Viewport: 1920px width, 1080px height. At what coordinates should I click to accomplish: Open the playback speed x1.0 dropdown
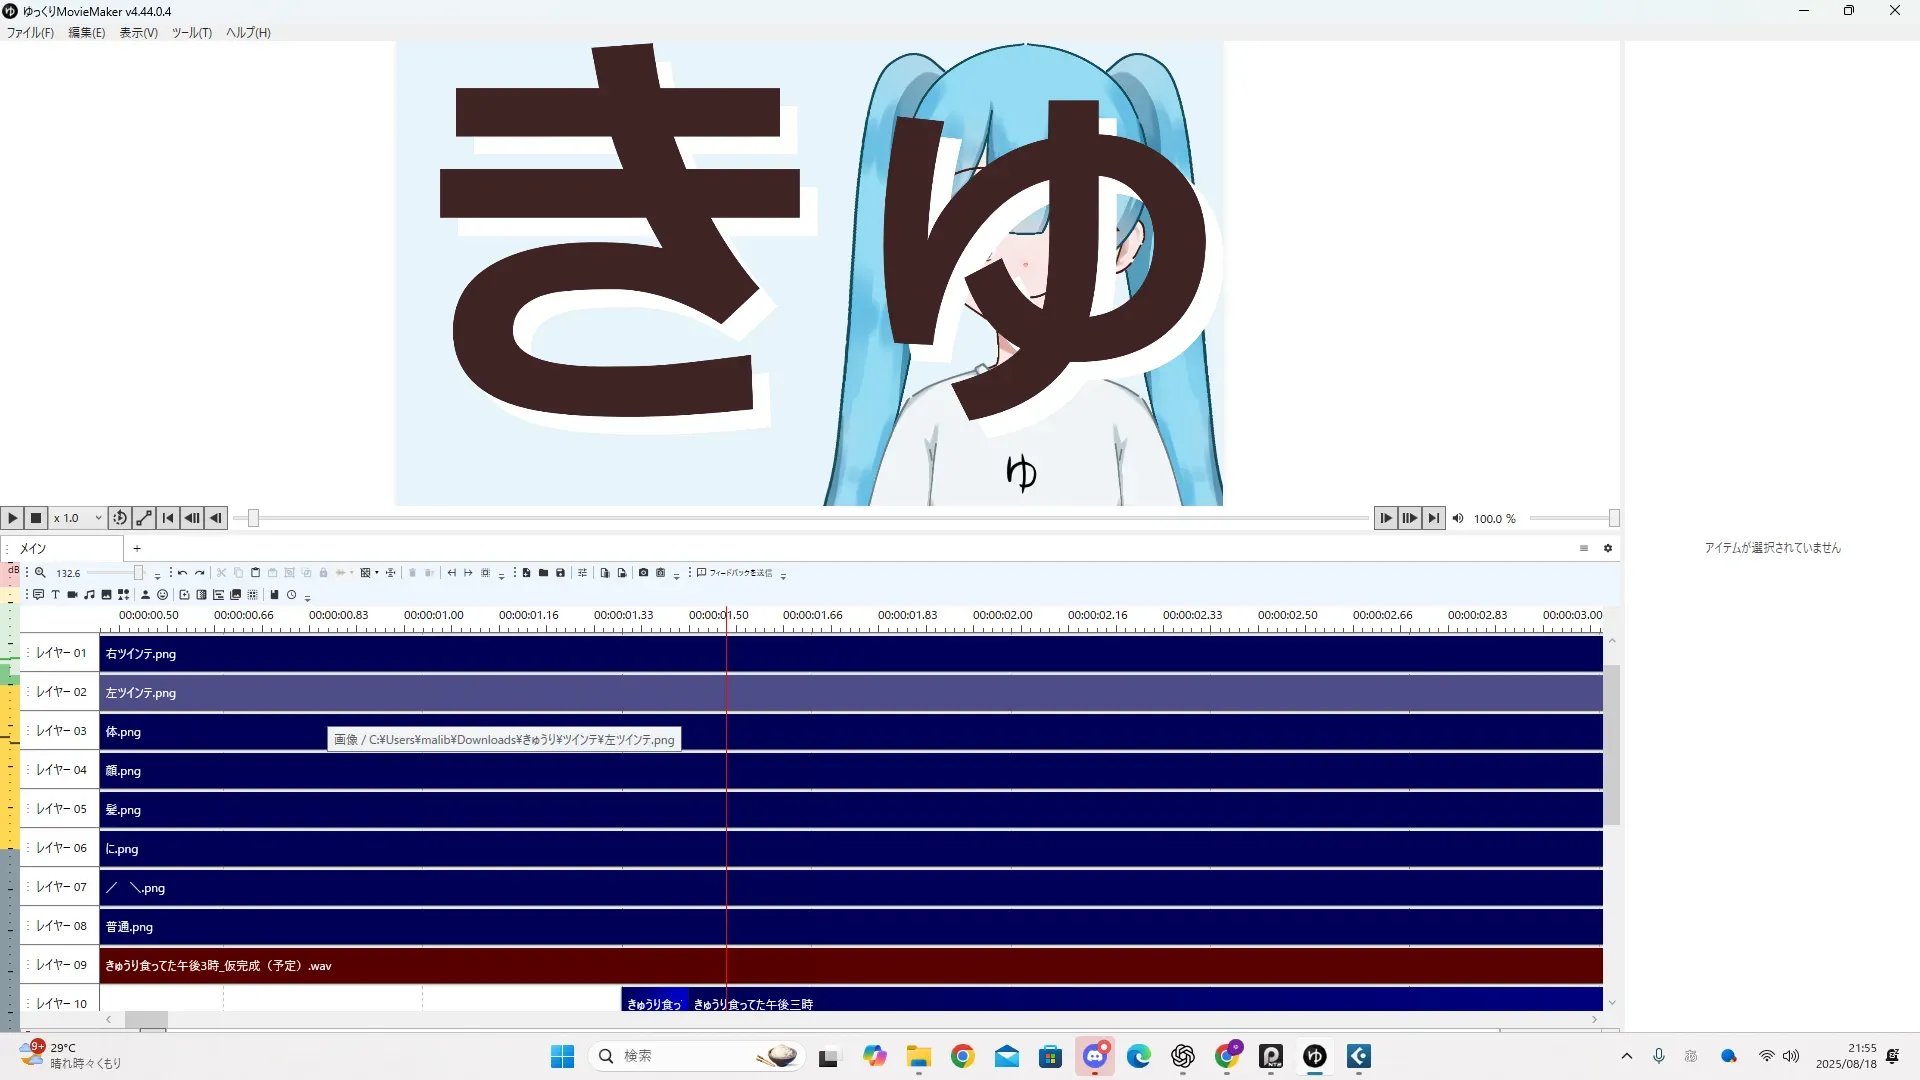pyautogui.click(x=78, y=518)
